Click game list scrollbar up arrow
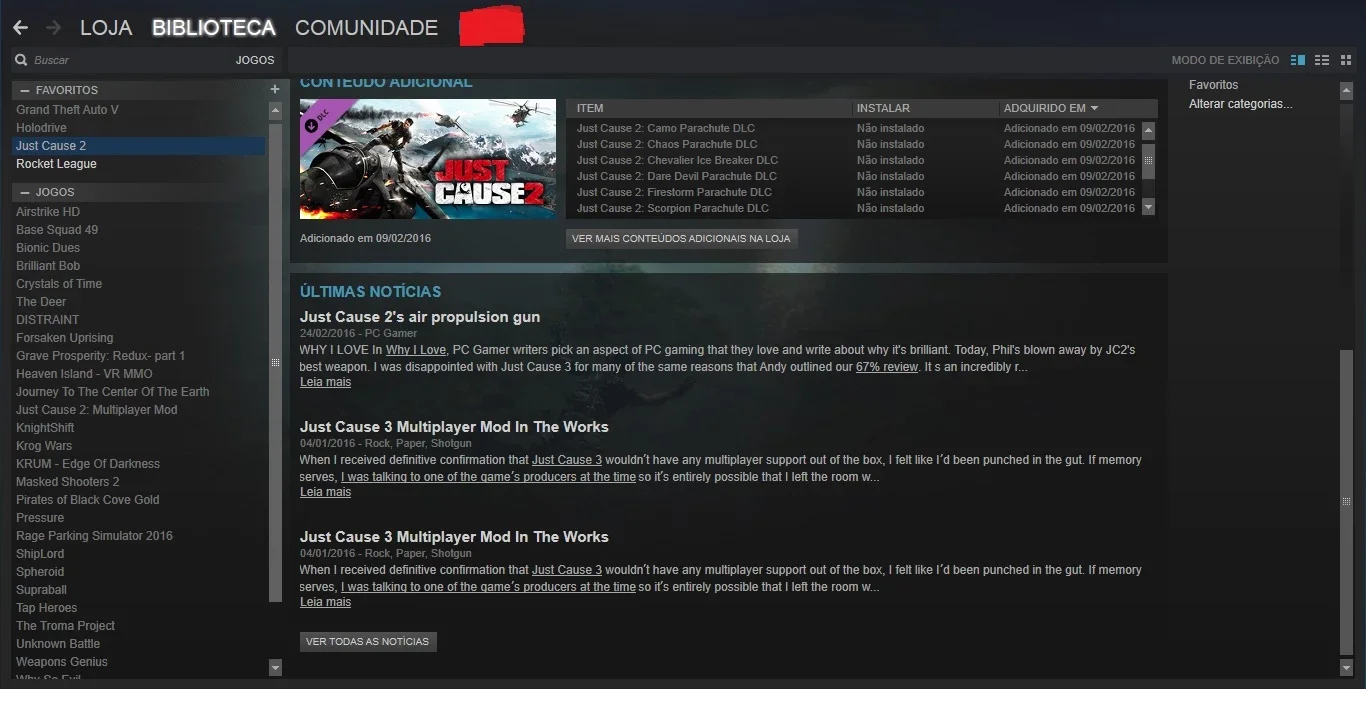This screenshot has width=1366, height=715. tap(276, 109)
